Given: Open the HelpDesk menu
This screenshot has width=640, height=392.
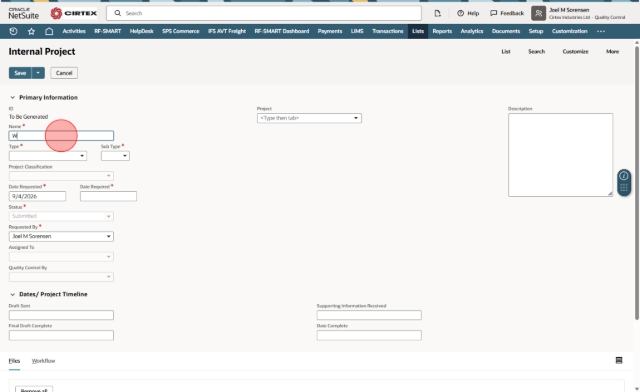Looking at the screenshot, I should (x=142, y=31).
